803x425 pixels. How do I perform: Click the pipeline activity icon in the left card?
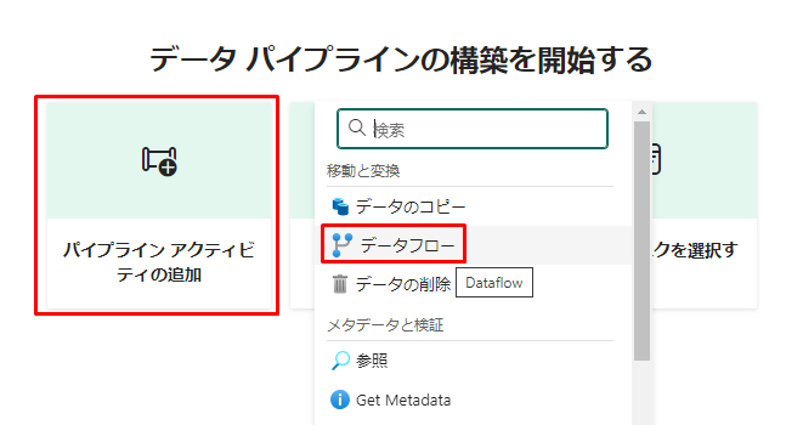159,160
